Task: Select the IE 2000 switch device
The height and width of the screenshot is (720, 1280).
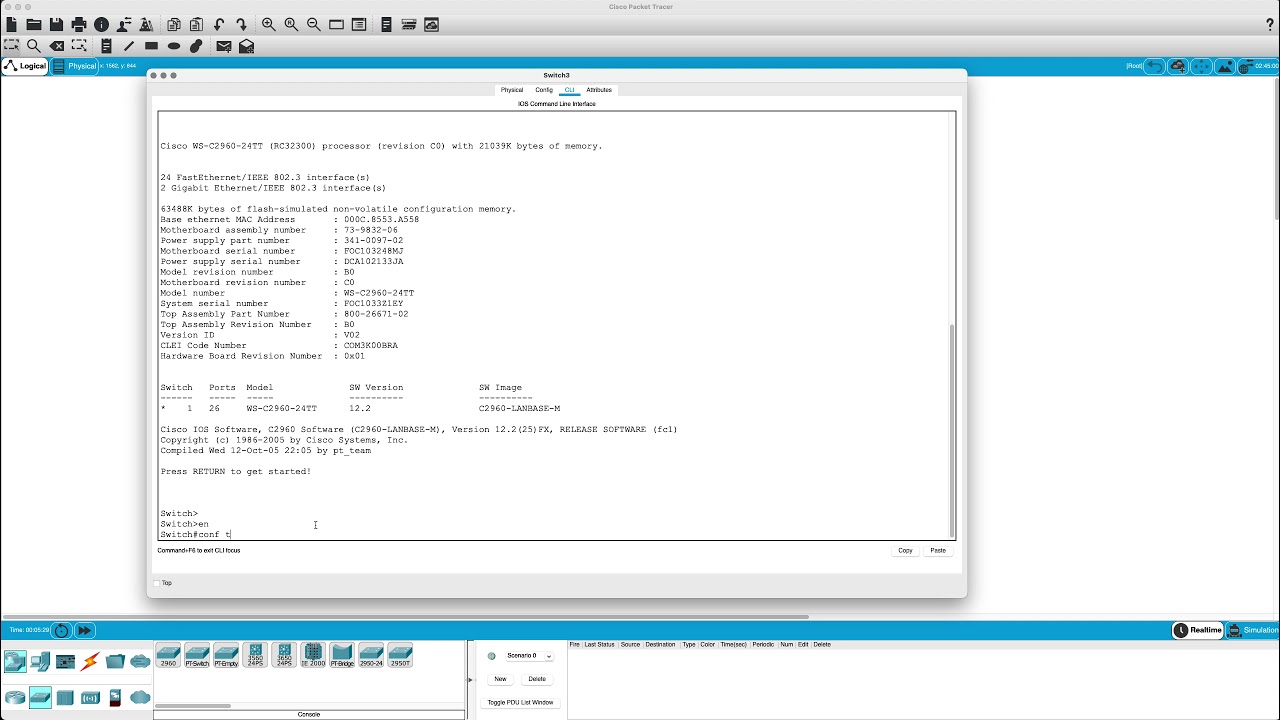Action: (x=313, y=655)
